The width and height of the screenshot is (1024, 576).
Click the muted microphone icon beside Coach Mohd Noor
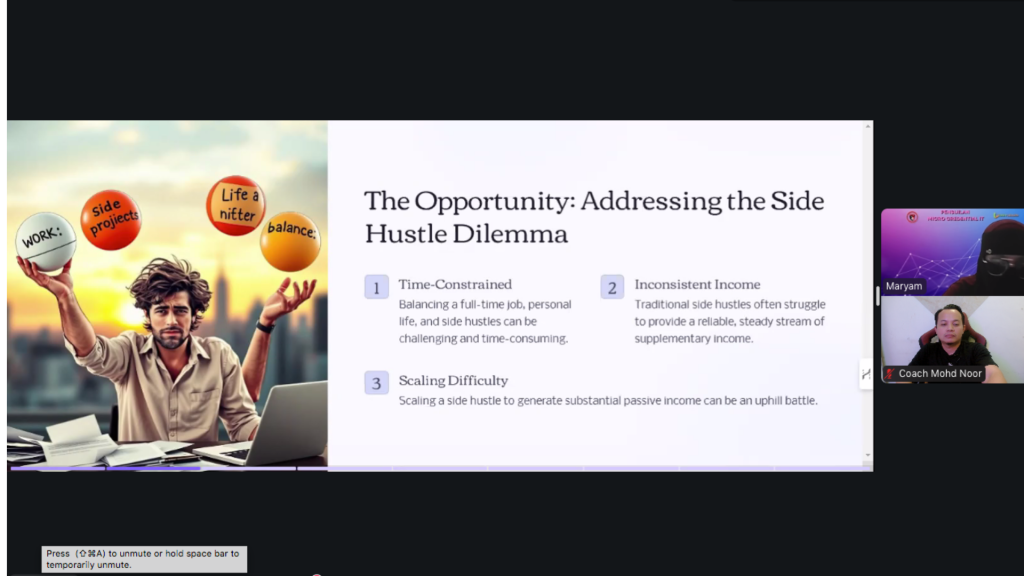(889, 374)
